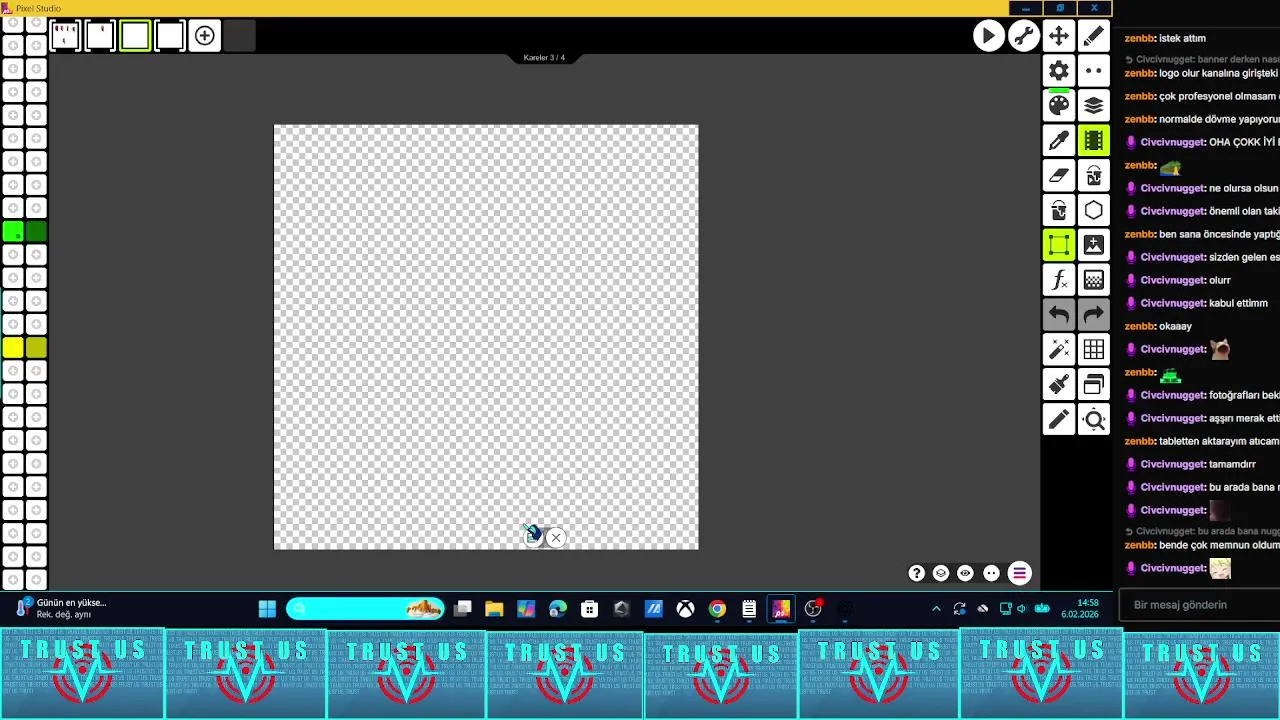This screenshot has width=1280, height=720.
Task: Pick the bright green palette color
Action: coord(13,232)
